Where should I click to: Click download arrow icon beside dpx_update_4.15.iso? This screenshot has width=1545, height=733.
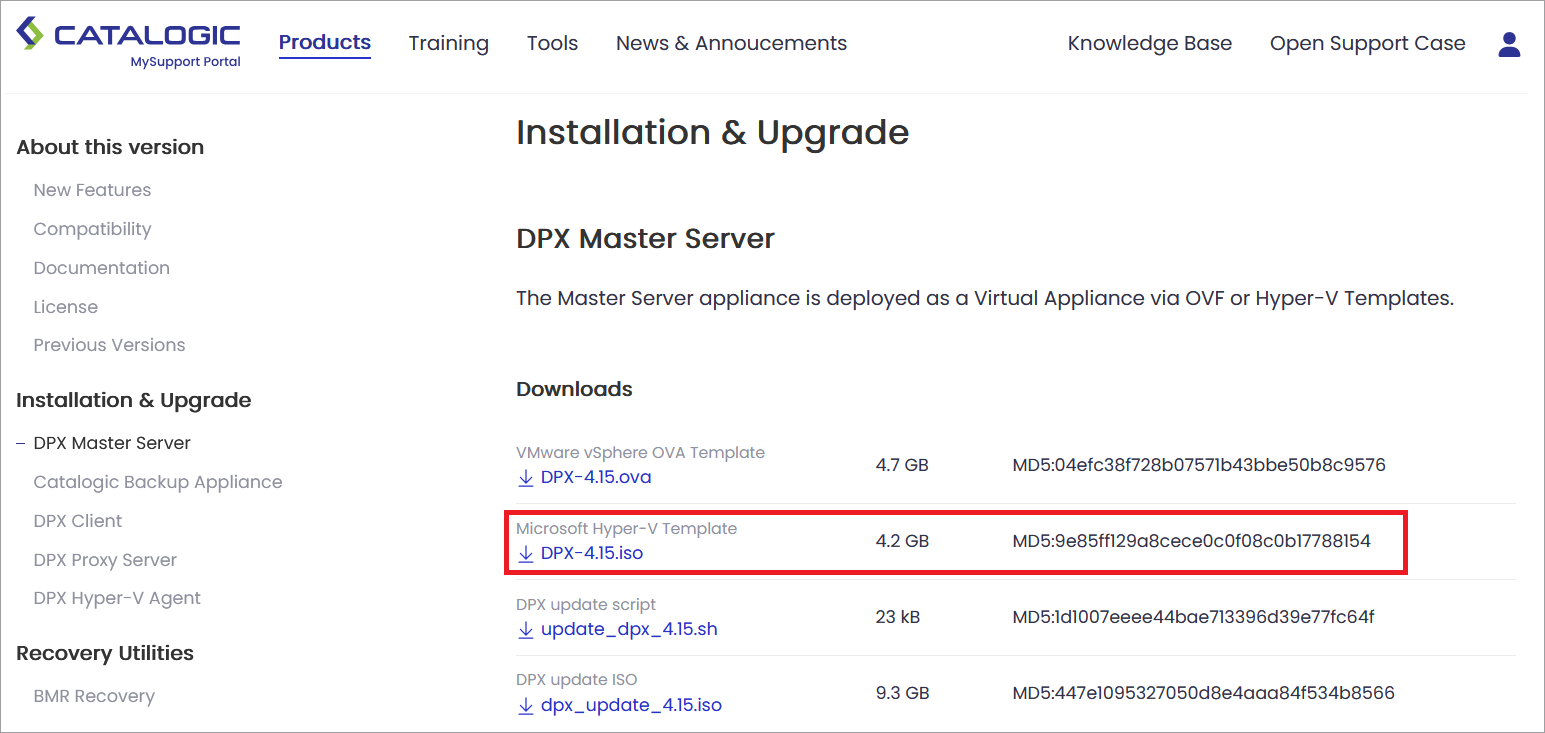[x=526, y=706]
